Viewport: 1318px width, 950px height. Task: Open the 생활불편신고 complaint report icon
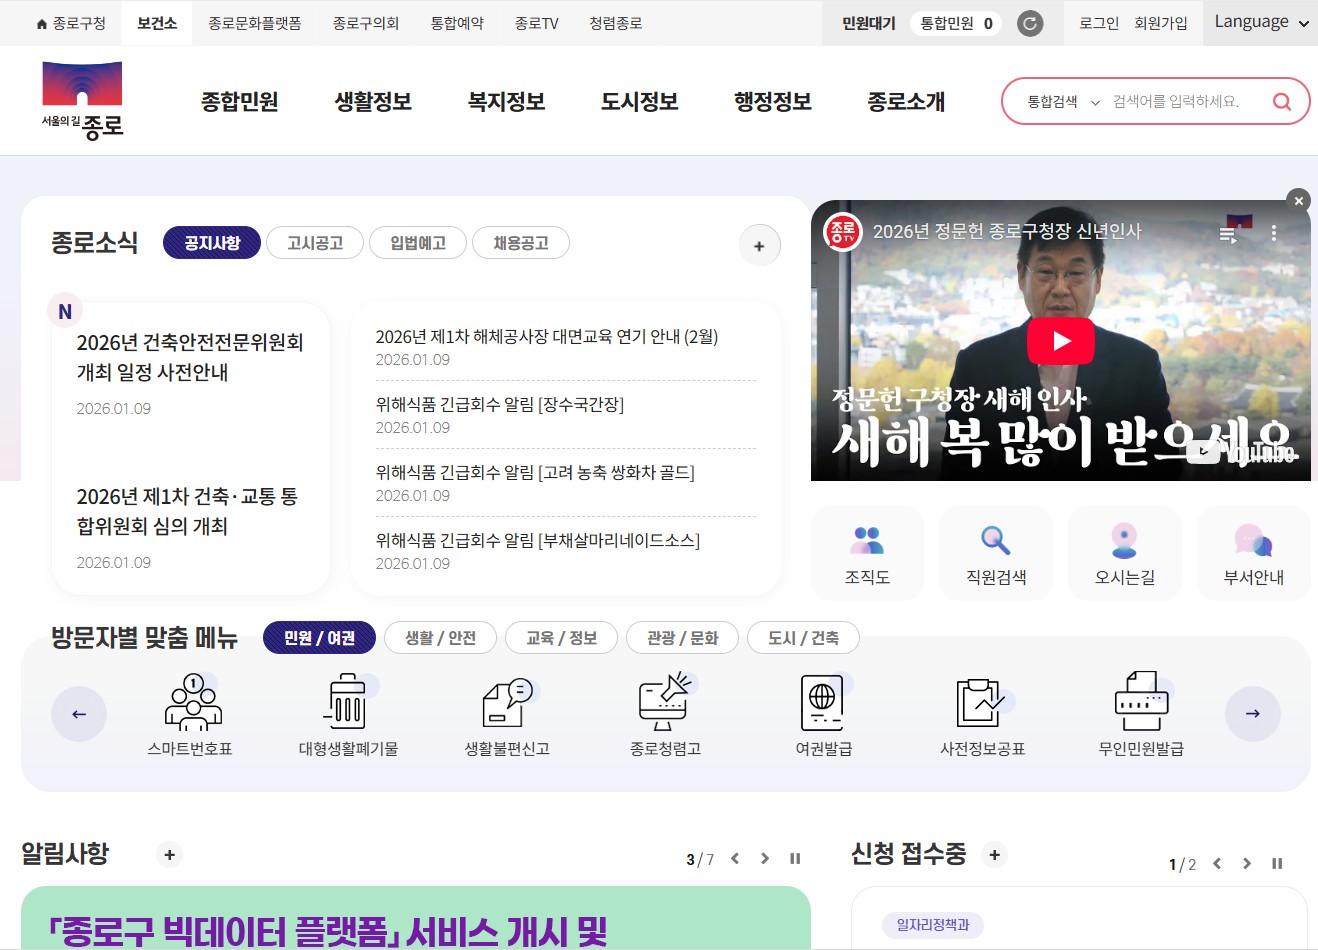[508, 712]
